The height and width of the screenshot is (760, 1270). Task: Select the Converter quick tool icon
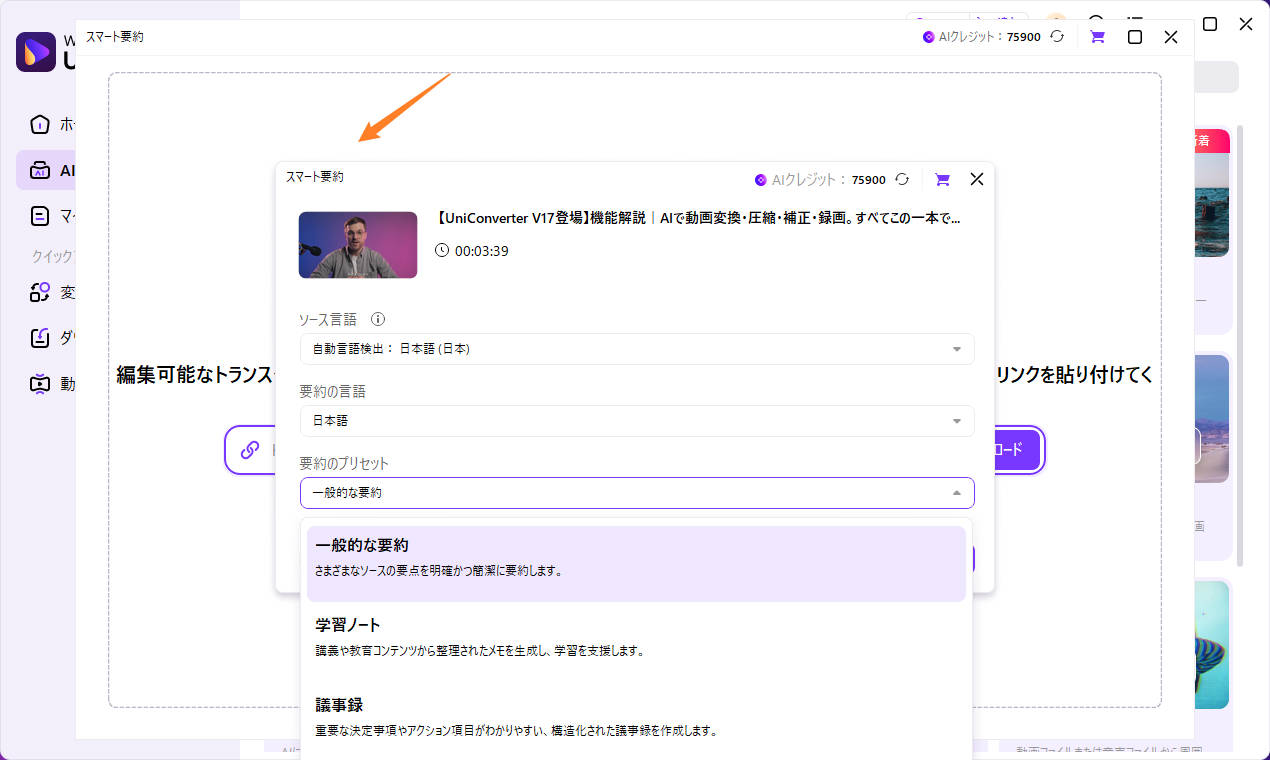(x=40, y=292)
